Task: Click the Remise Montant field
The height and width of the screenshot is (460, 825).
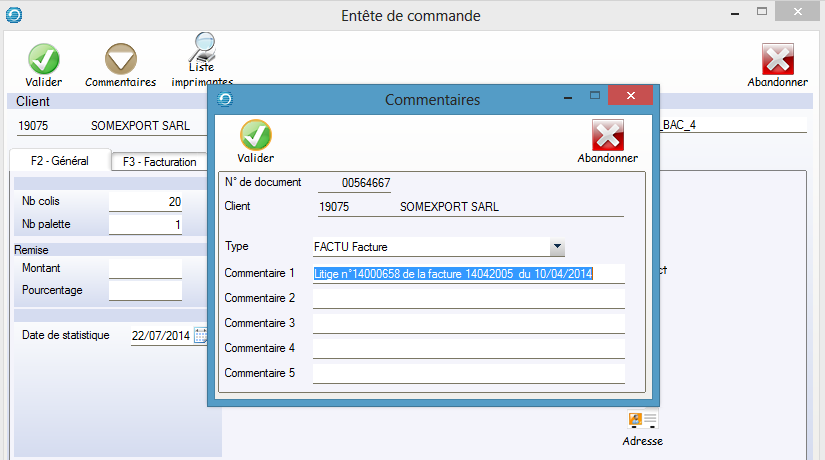Action: (x=145, y=268)
